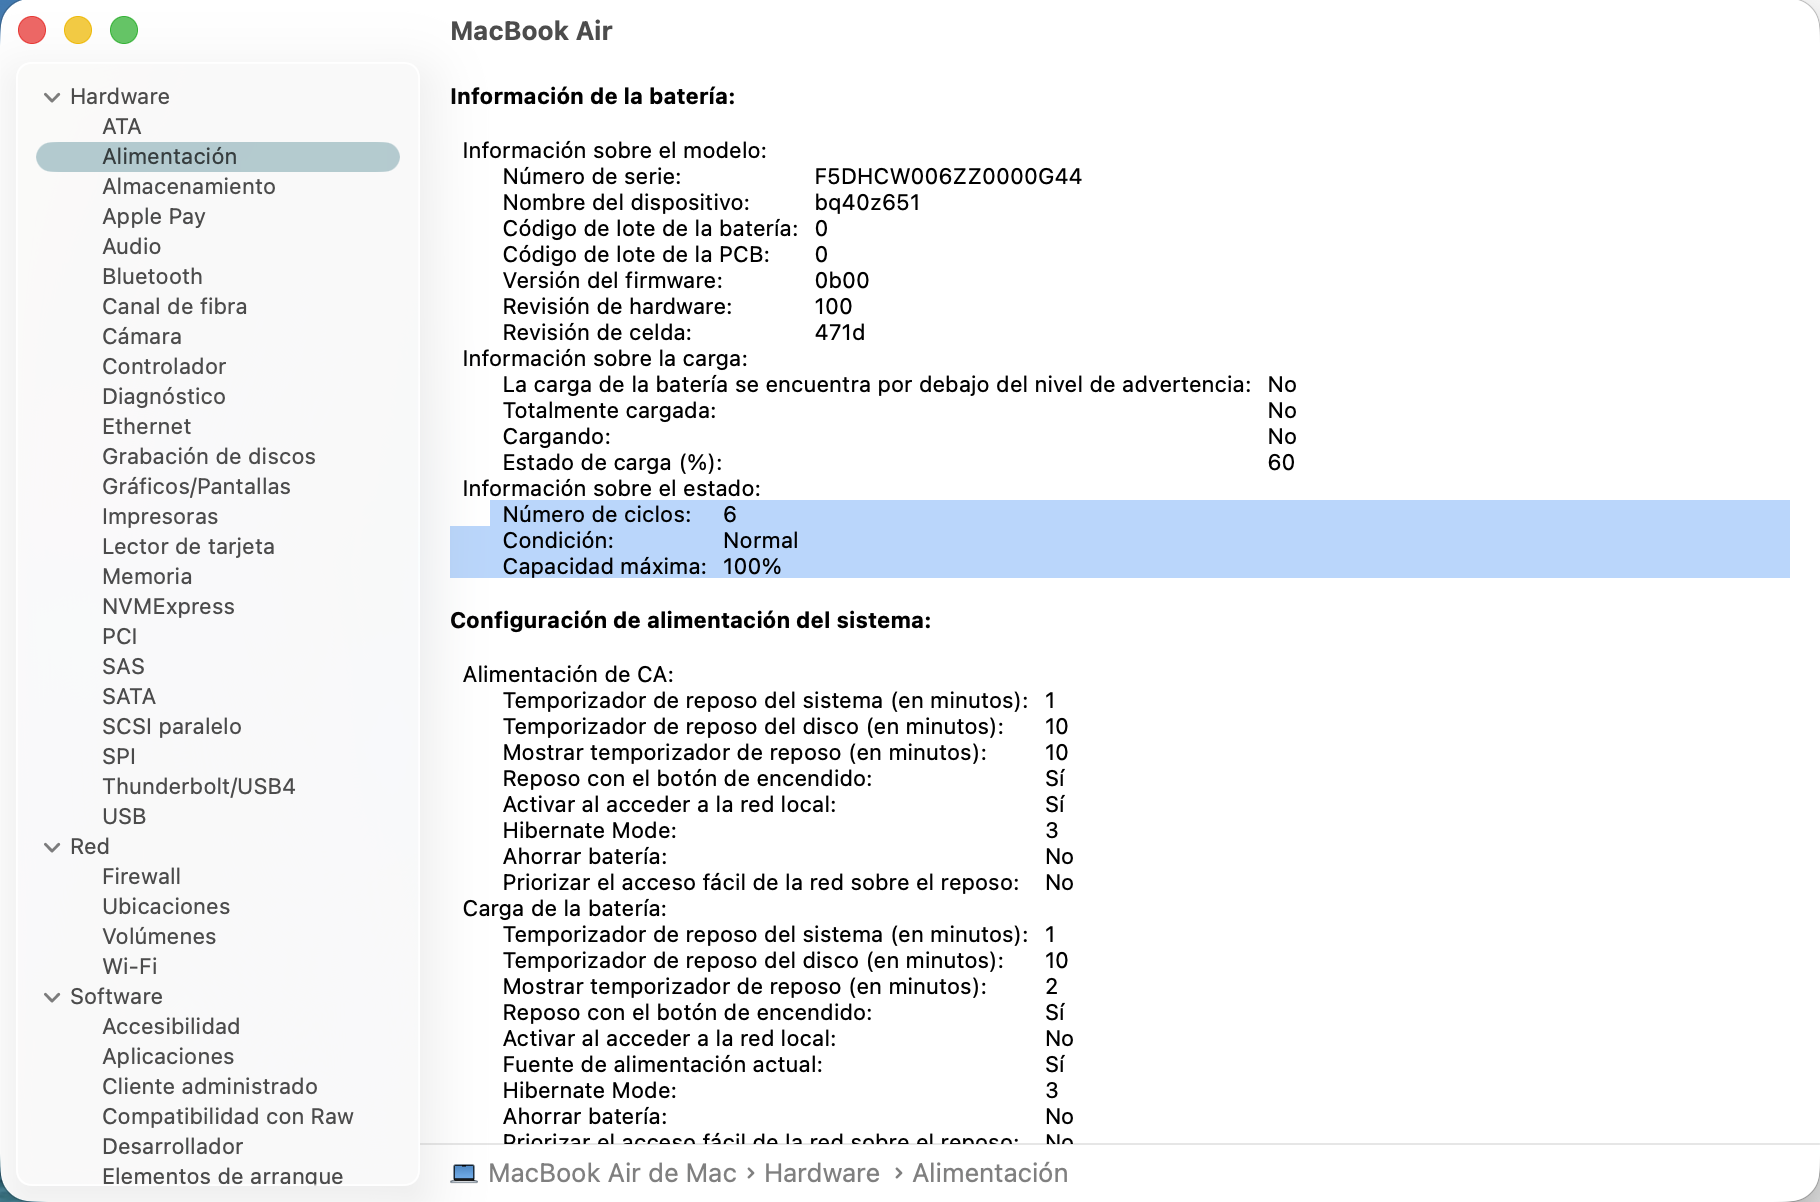Viewport: 1820px width, 1202px height.
Task: Show the Memoria information
Action: tap(147, 576)
